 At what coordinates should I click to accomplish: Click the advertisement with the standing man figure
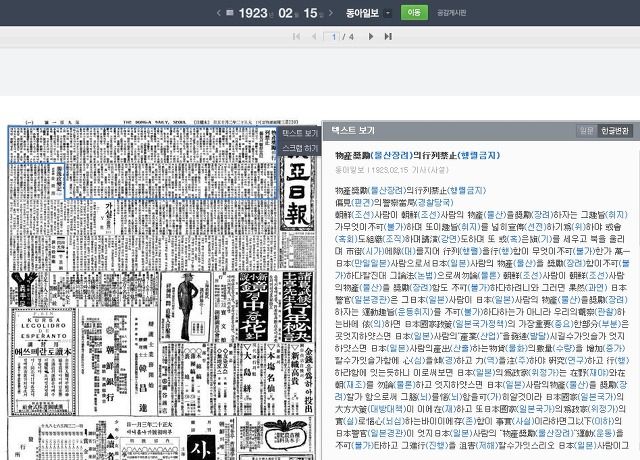tap(186, 307)
